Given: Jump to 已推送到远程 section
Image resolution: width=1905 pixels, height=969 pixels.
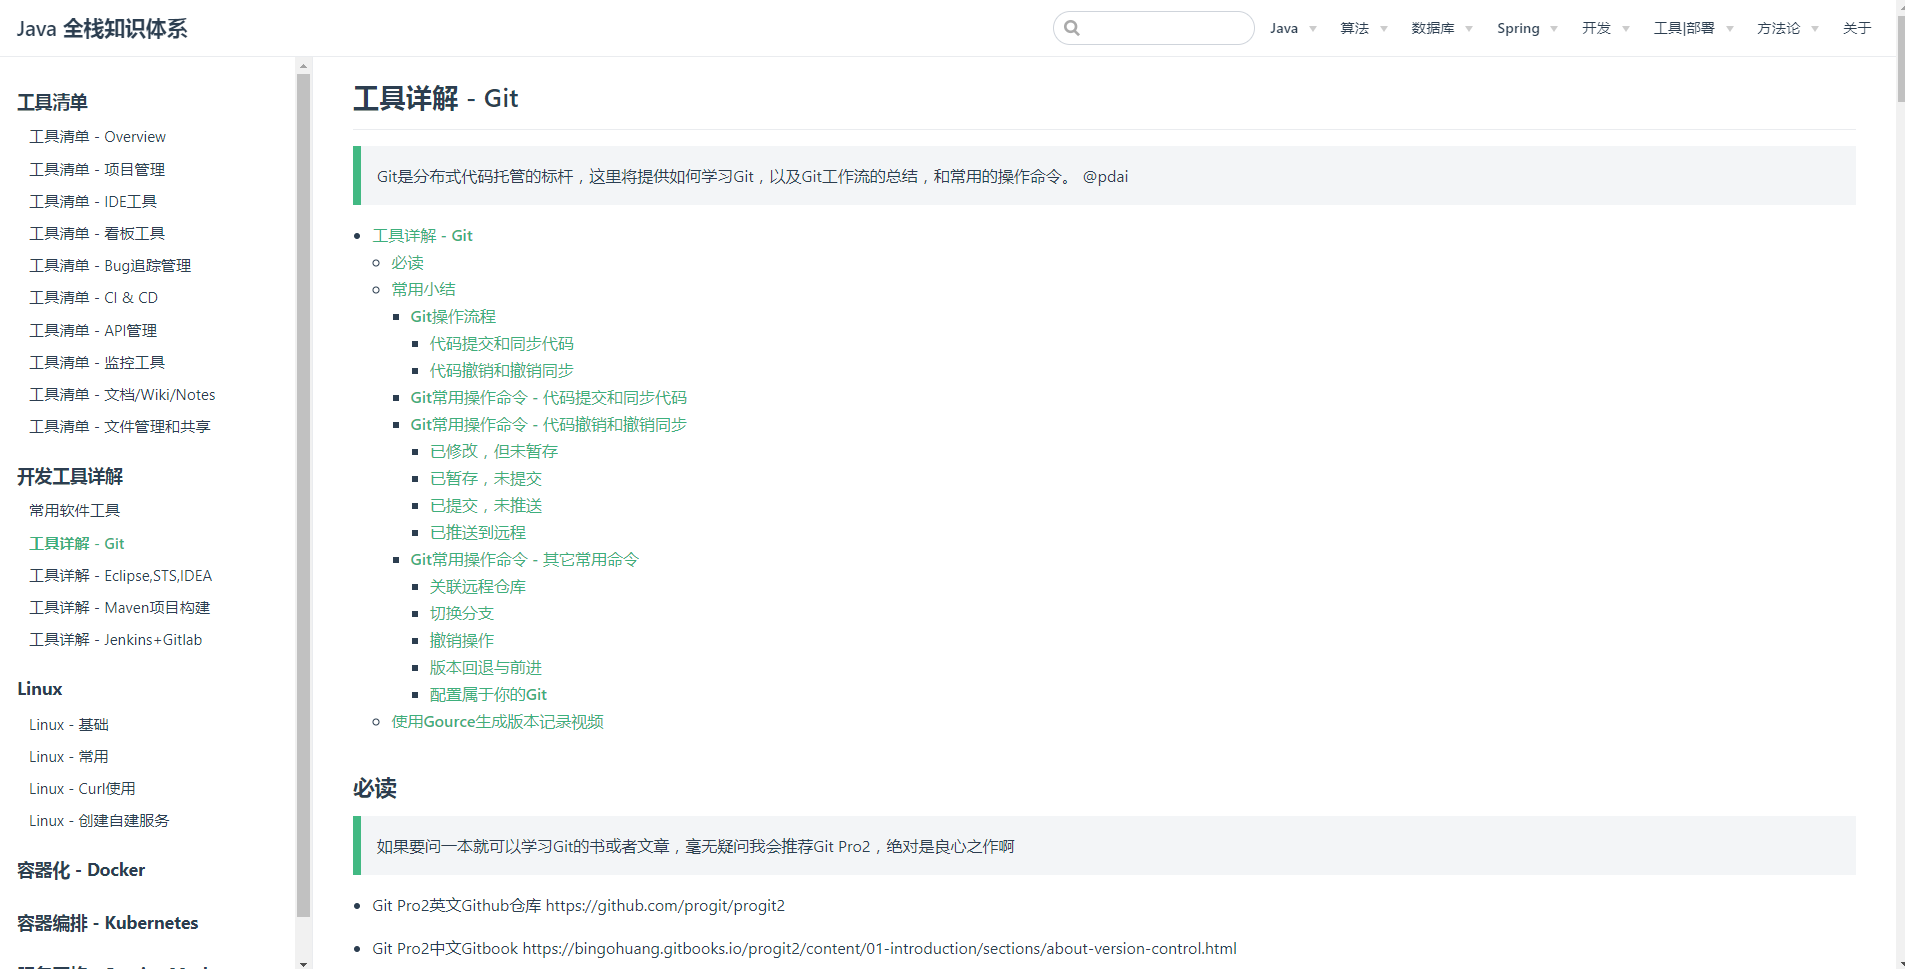Looking at the screenshot, I should pyautogui.click(x=478, y=532).
